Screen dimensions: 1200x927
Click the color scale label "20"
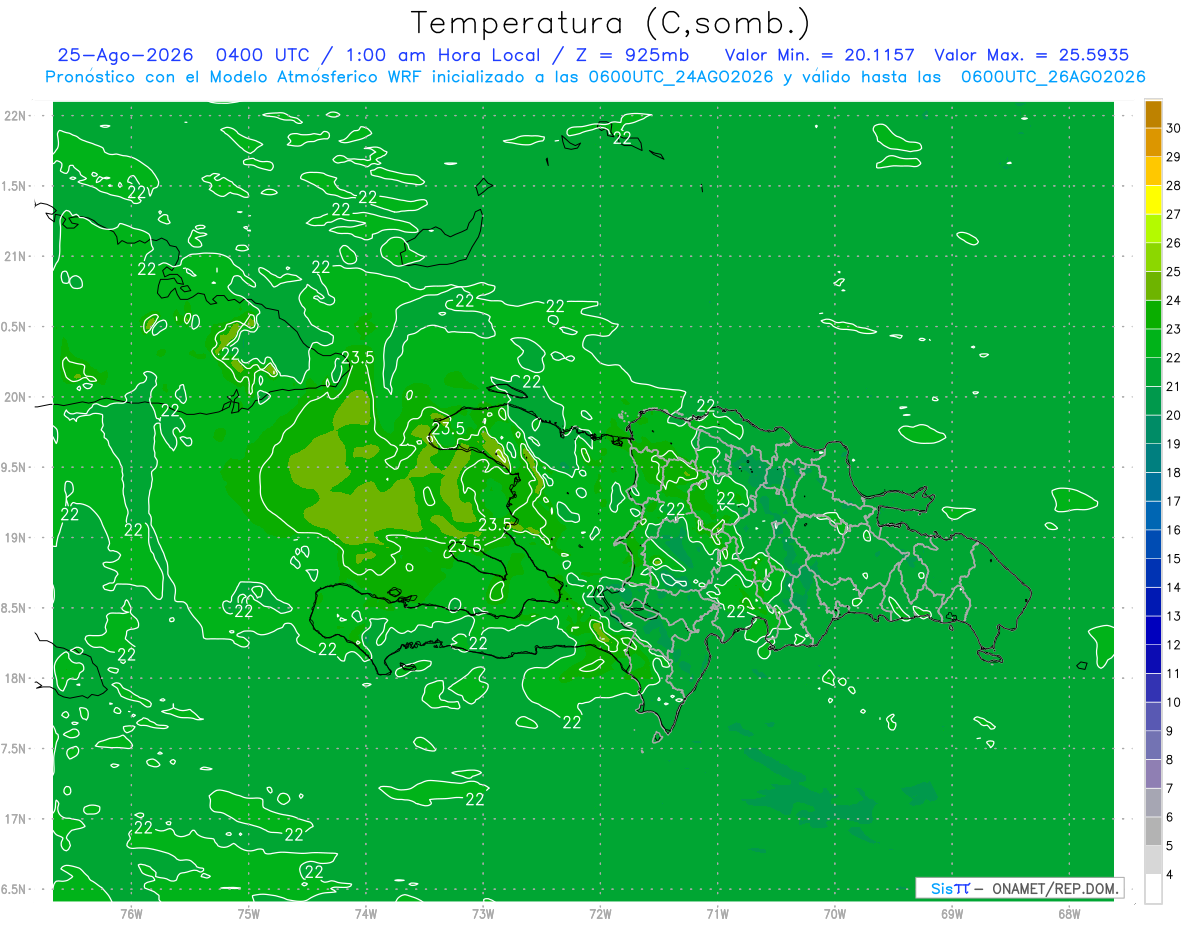[x=1174, y=415]
